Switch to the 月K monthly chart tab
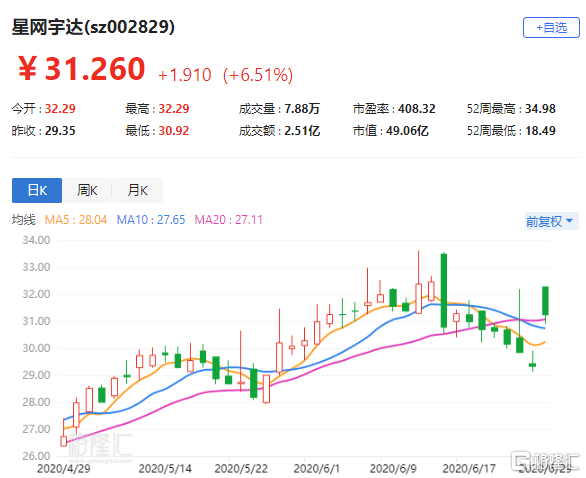 138,190
